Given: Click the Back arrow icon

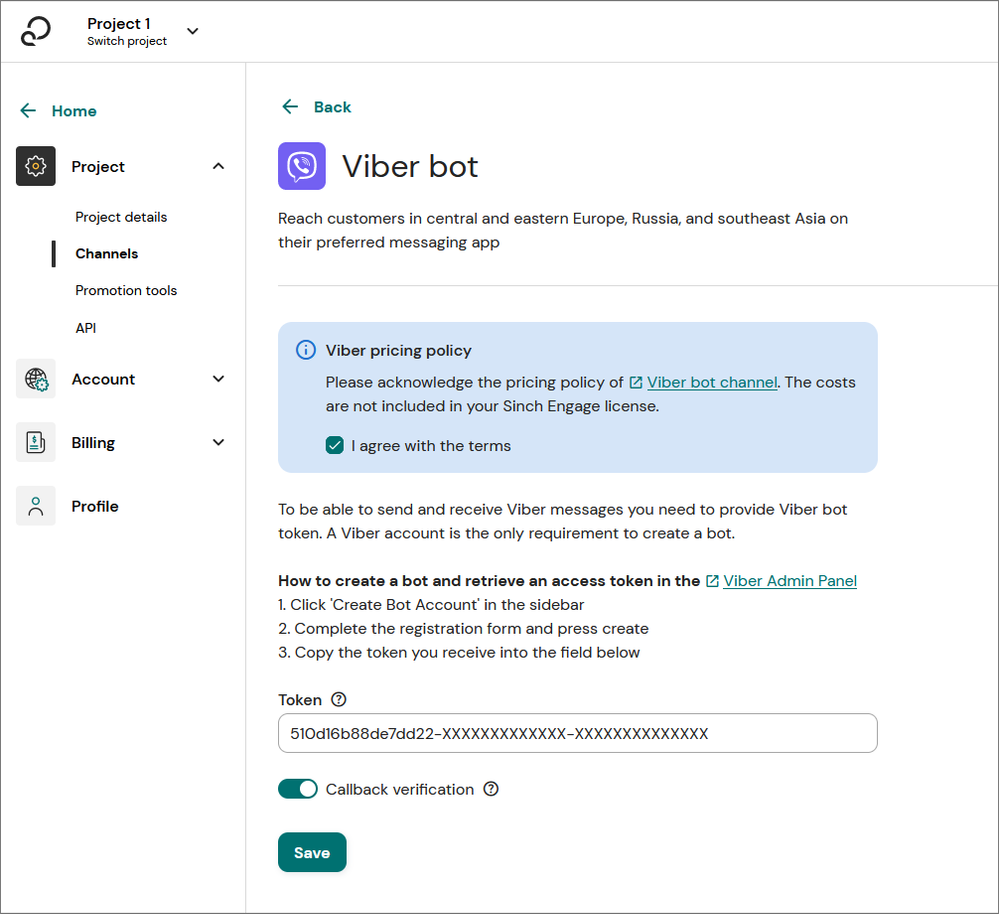Looking at the screenshot, I should click(290, 106).
